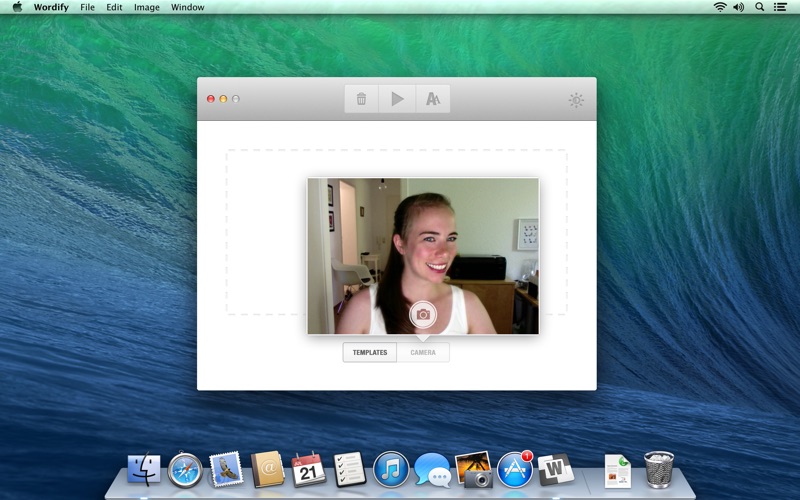Open the Image menu

tap(146, 7)
